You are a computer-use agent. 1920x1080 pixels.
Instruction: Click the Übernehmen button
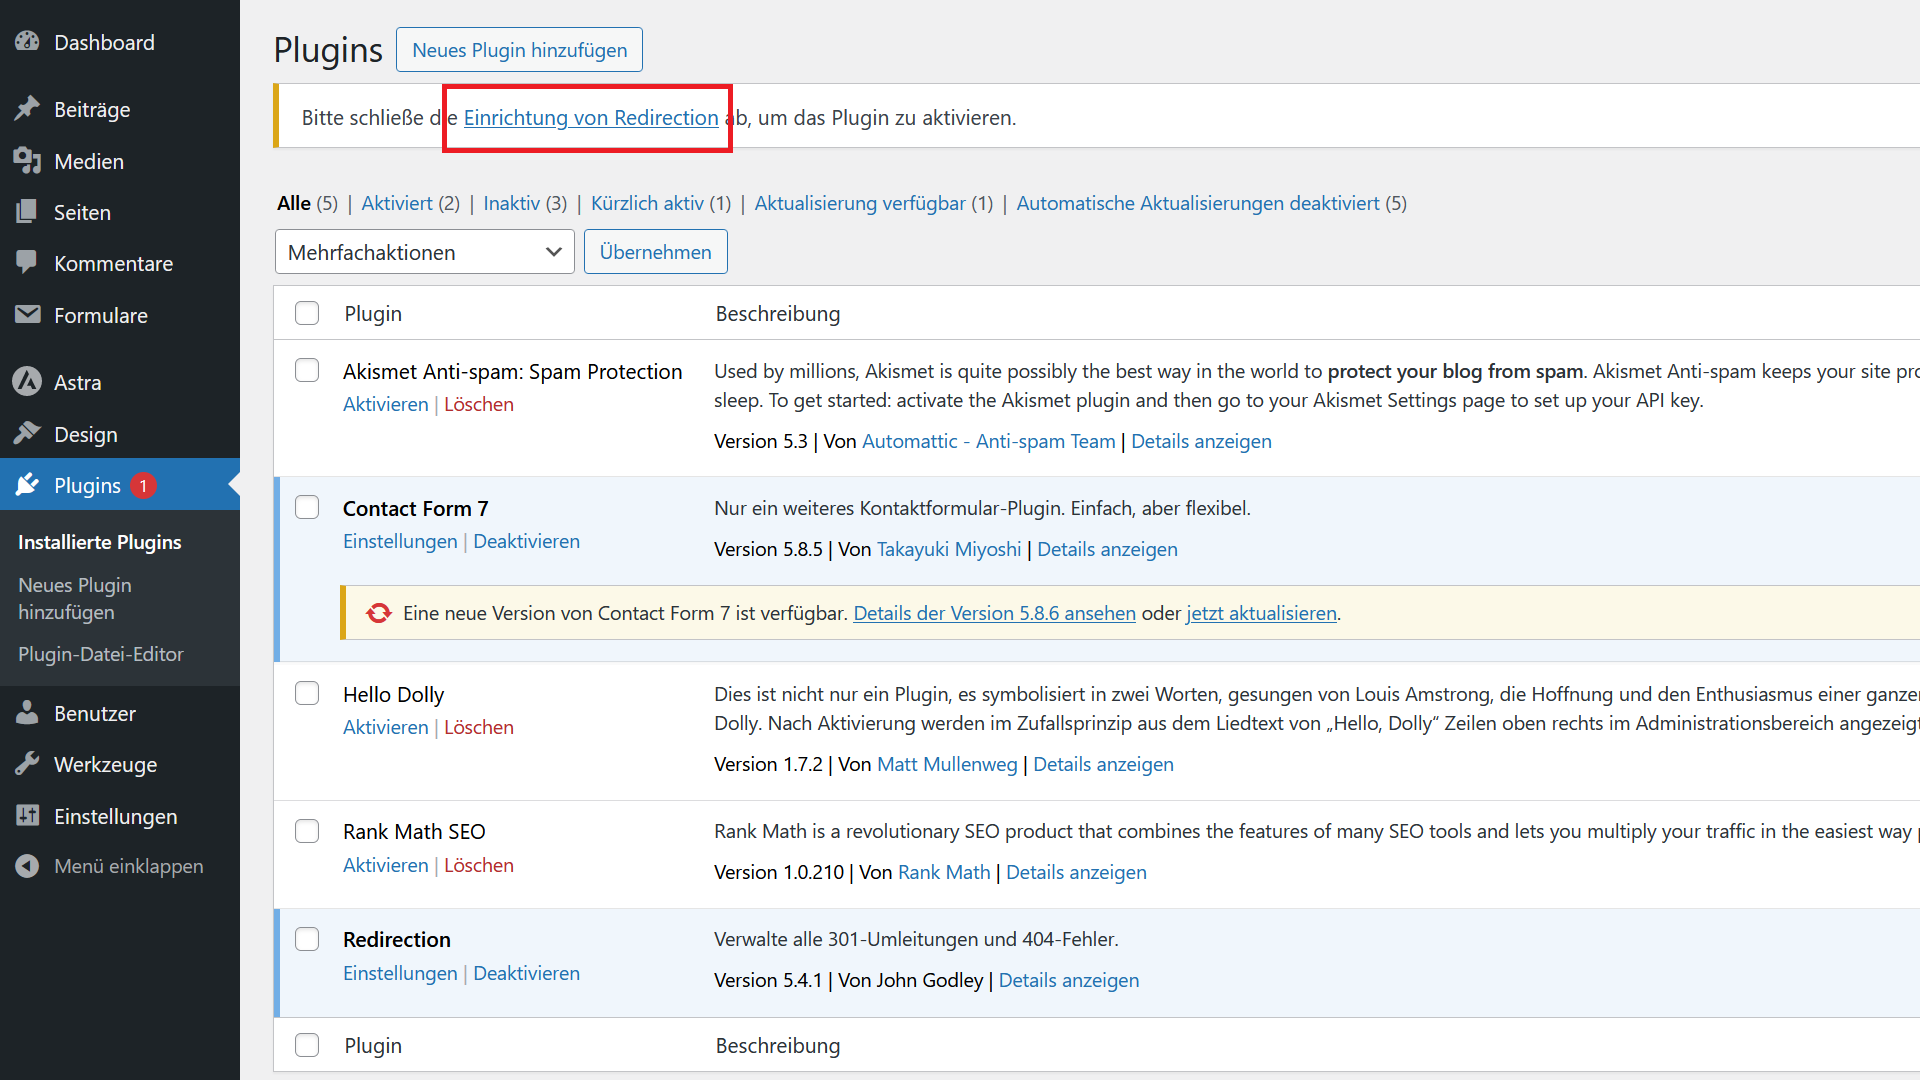point(655,252)
